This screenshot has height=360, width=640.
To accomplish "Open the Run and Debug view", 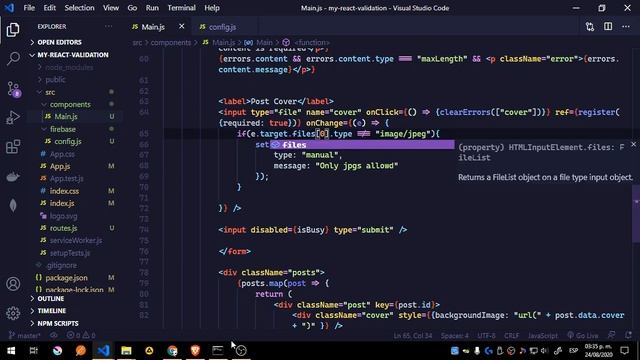I will tap(13, 118).
